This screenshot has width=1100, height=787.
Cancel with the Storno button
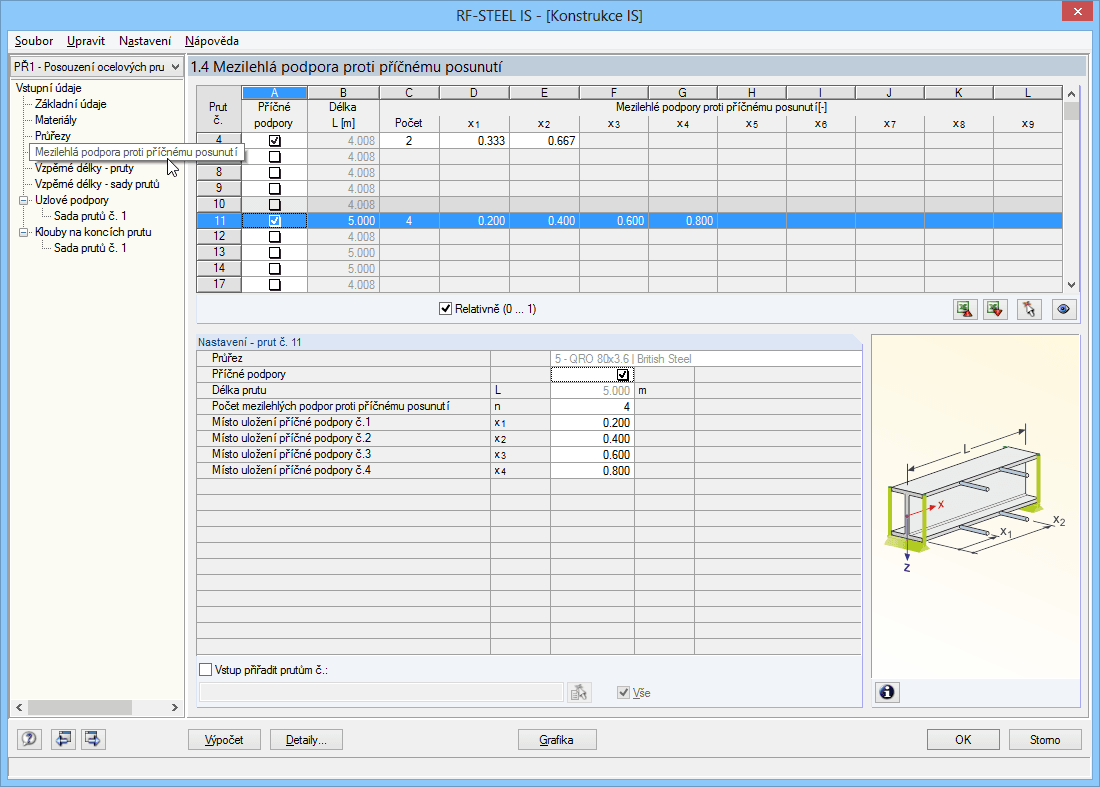1045,739
